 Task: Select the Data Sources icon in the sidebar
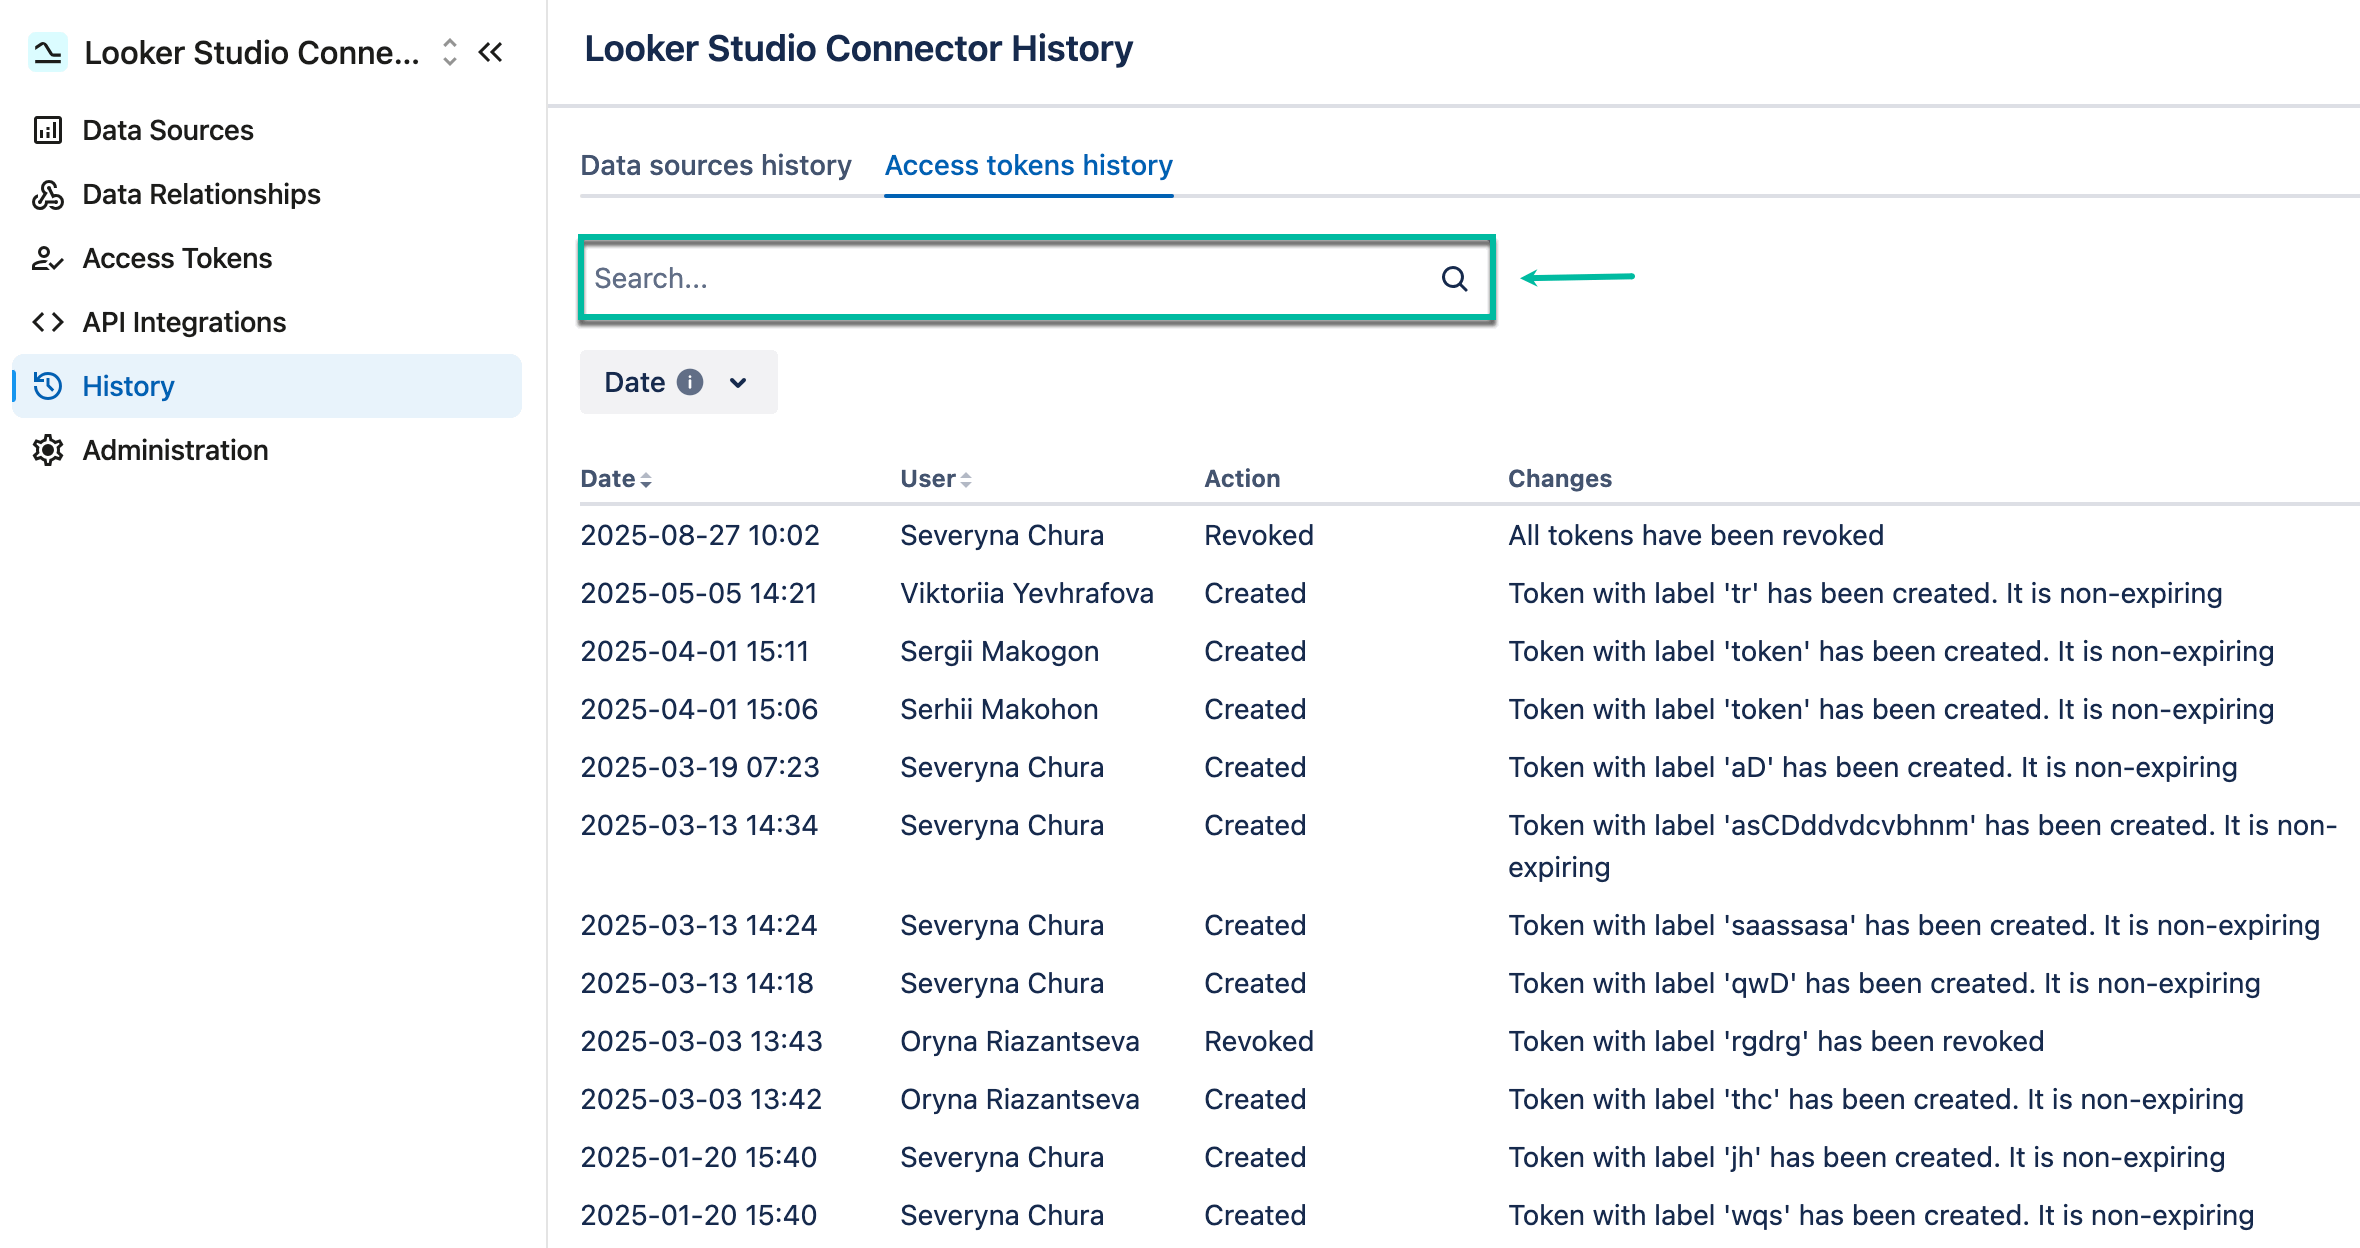coord(47,129)
